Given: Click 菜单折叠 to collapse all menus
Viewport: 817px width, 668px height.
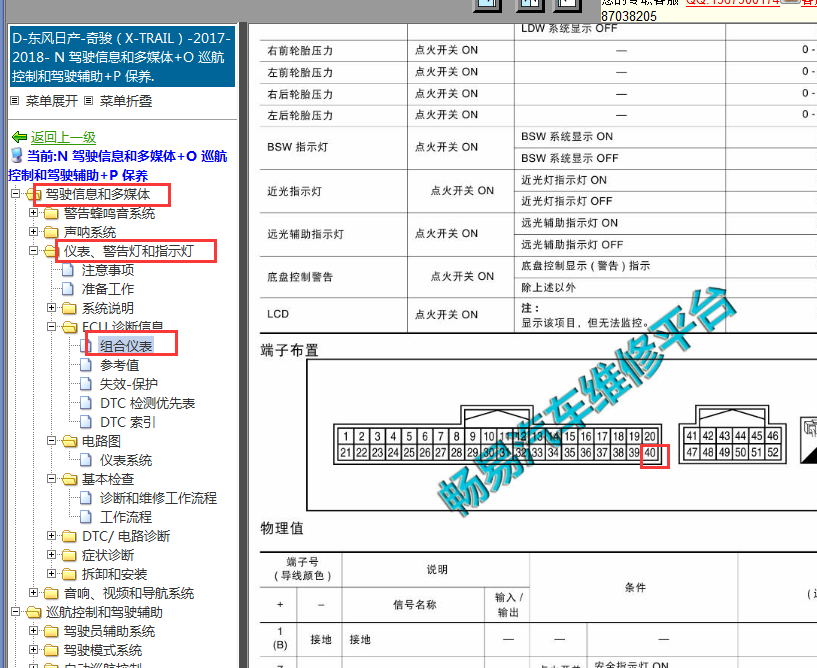Looking at the screenshot, I should tap(126, 101).
